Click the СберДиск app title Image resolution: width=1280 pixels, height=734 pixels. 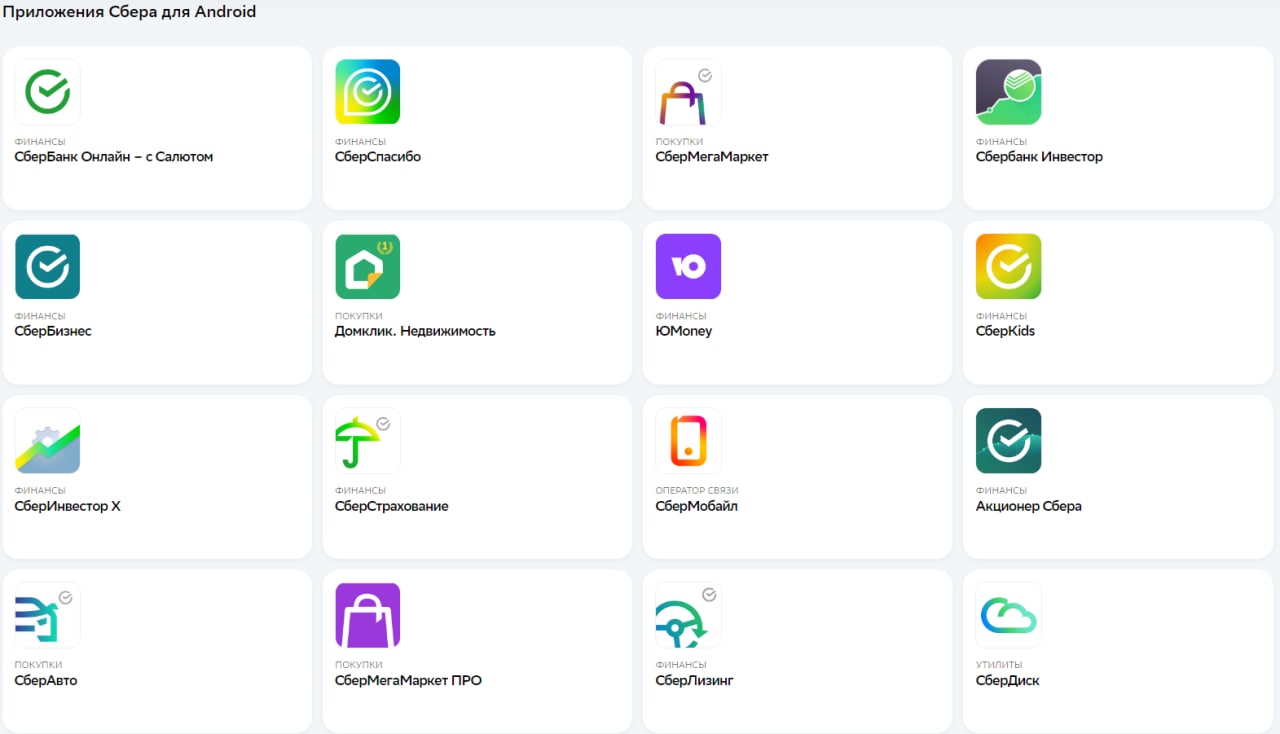(1008, 681)
